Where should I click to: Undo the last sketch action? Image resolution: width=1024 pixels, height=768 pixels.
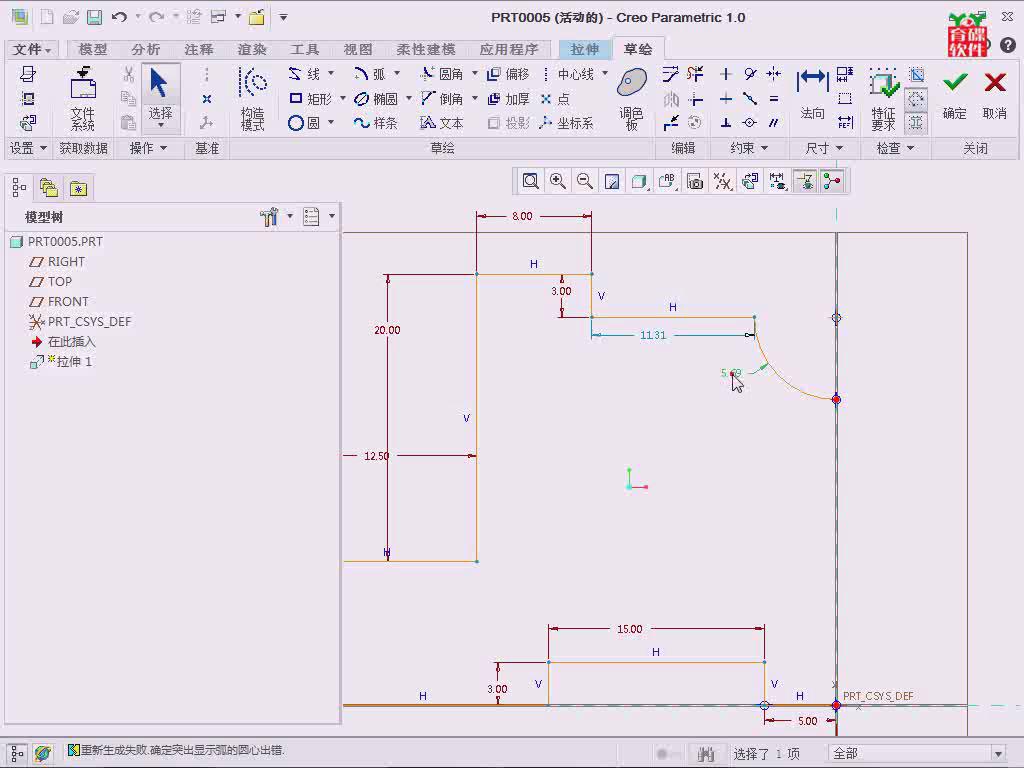pyautogui.click(x=119, y=18)
